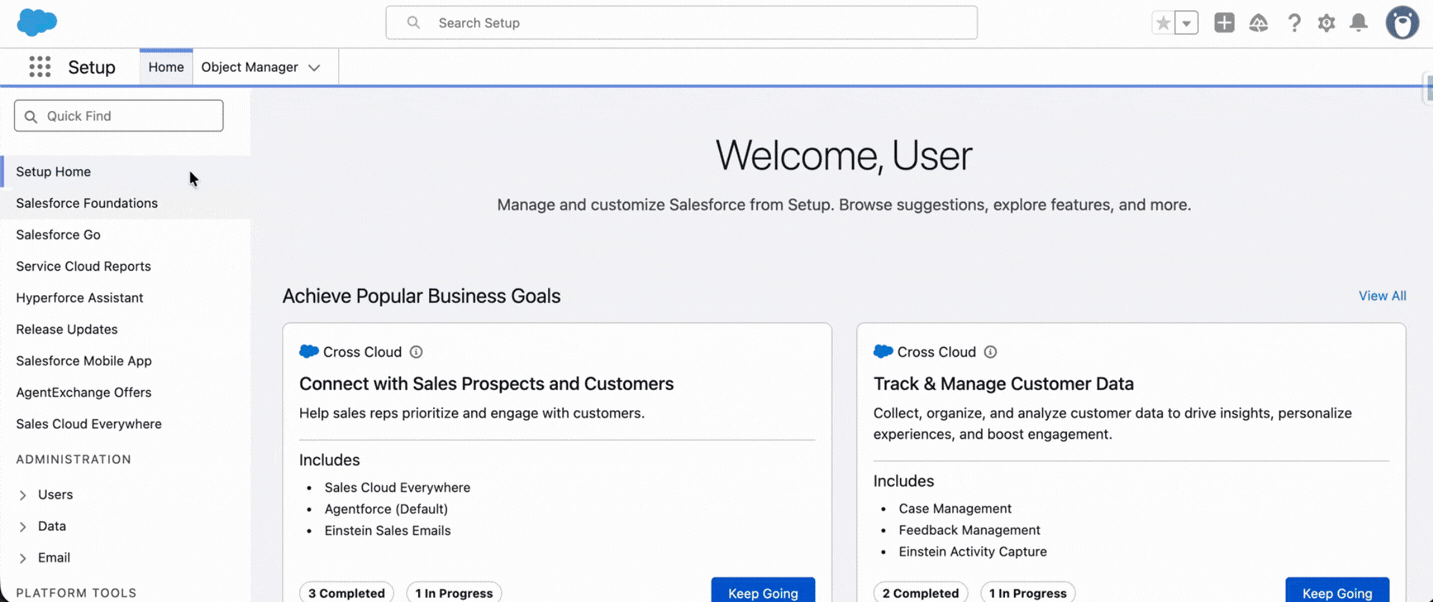The height and width of the screenshot is (602, 1433).
Task: Click the Setup gear icon
Action: pyautogui.click(x=1326, y=23)
